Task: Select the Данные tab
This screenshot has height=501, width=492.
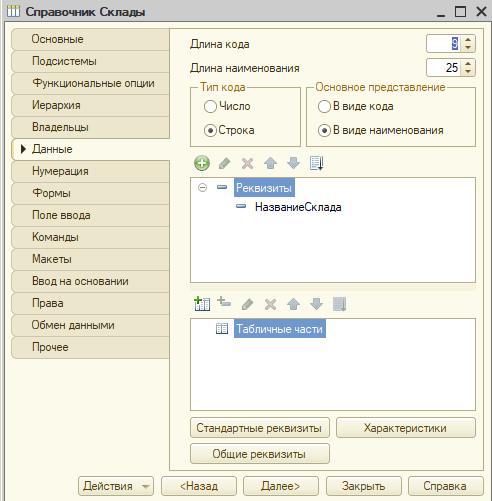Action: click(90, 149)
